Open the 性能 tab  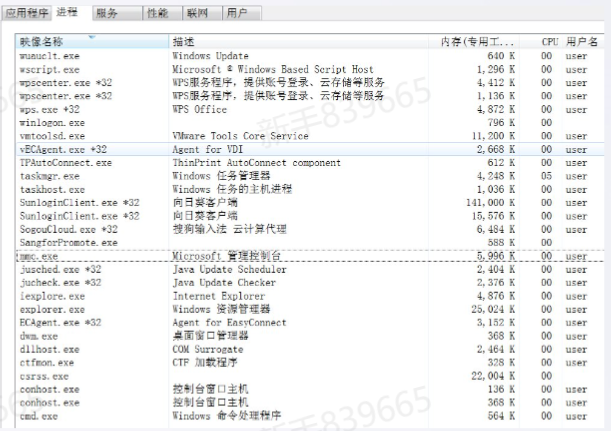click(x=162, y=13)
